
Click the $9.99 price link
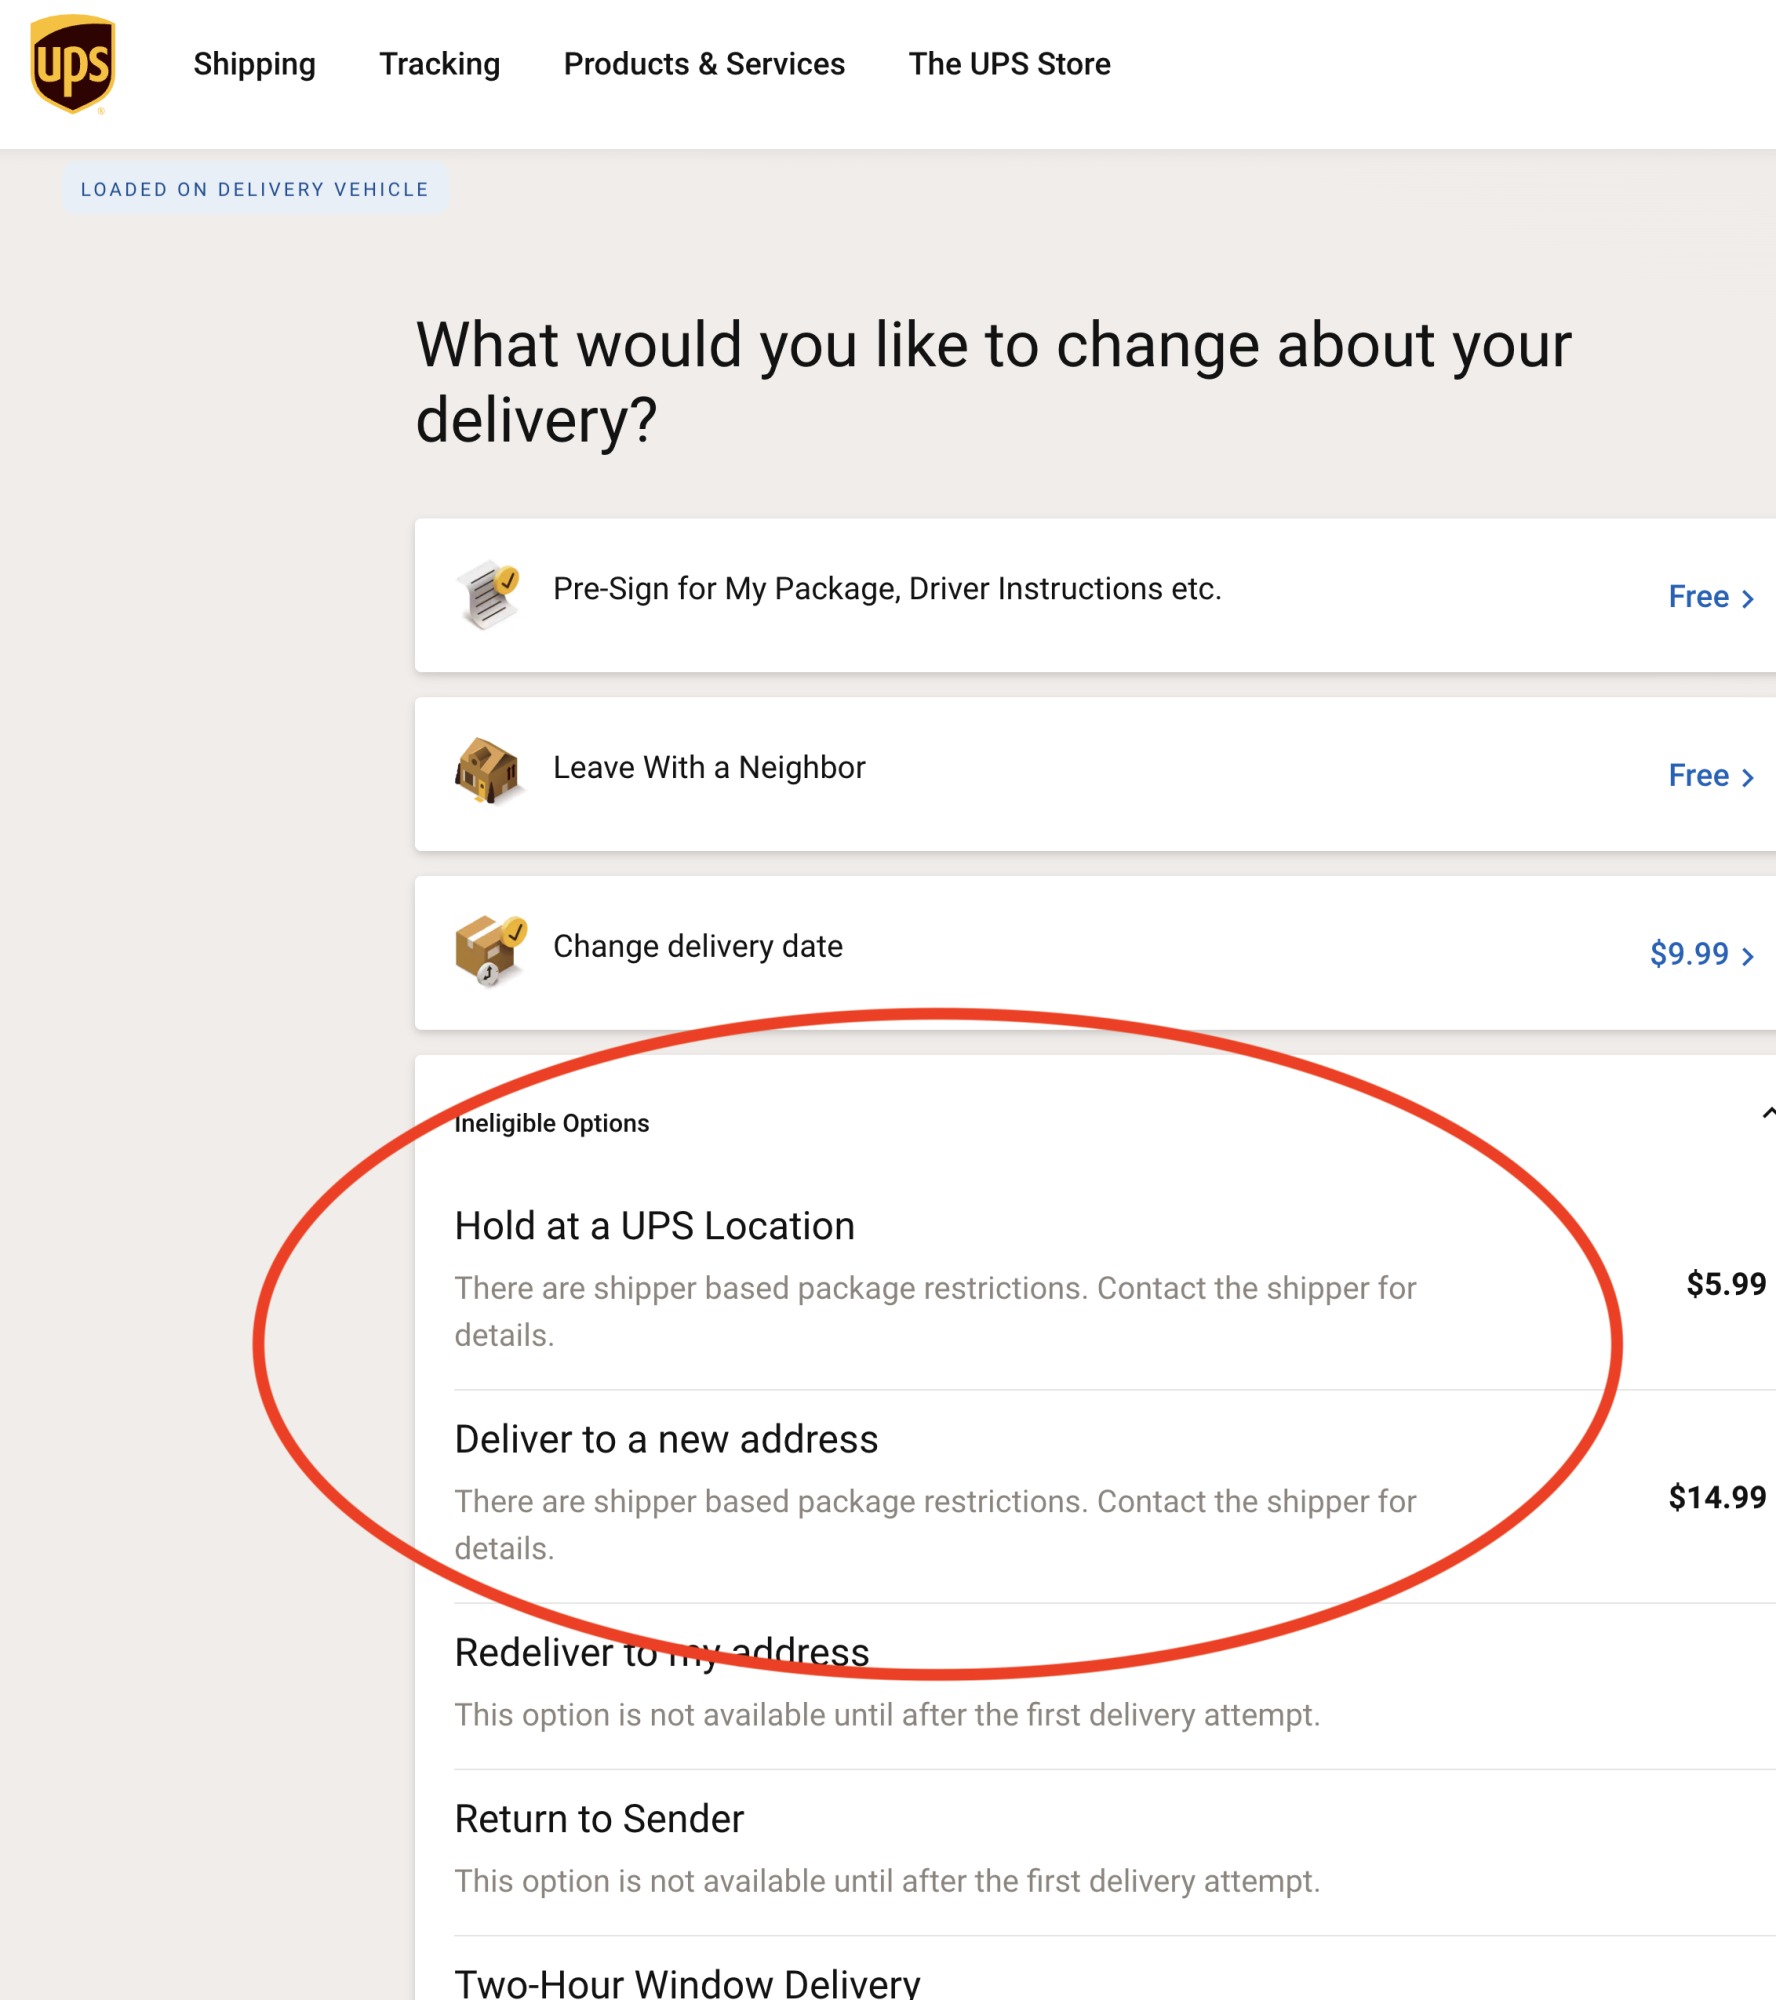tap(1689, 954)
